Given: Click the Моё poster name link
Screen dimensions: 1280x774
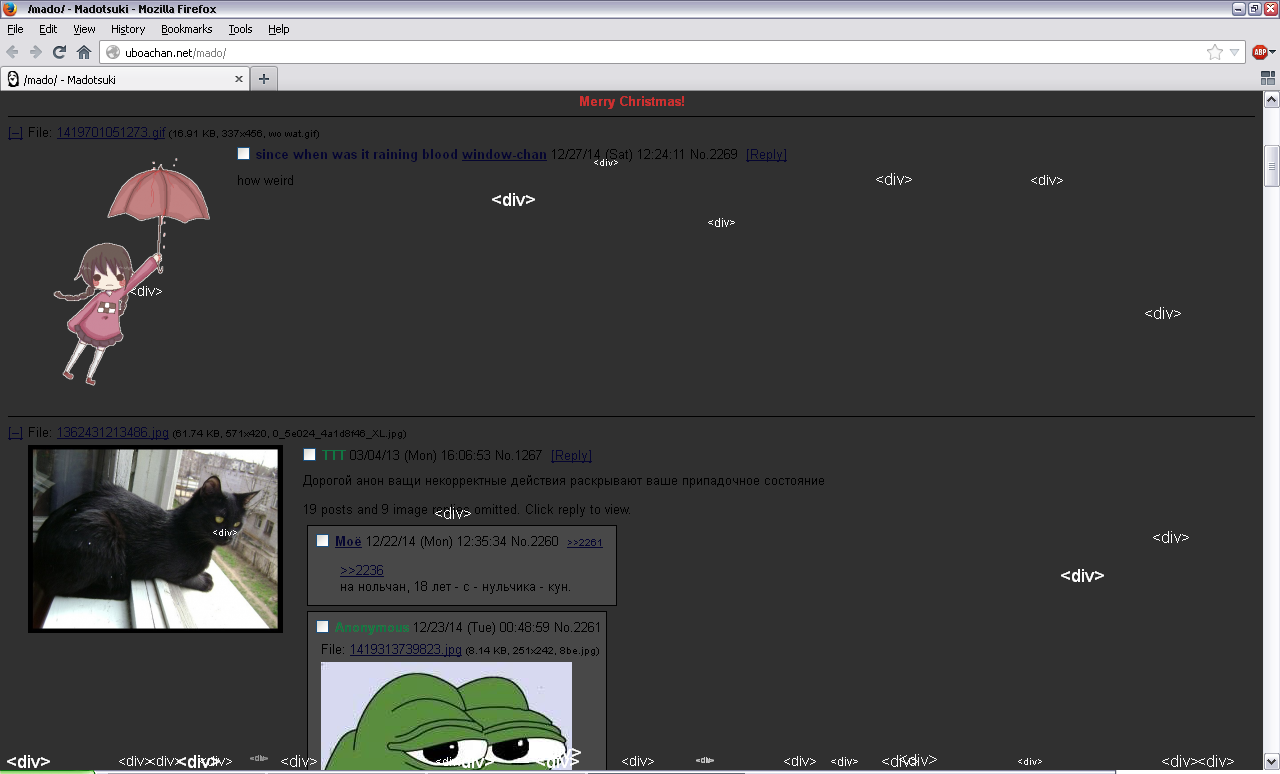Looking at the screenshot, I should [x=348, y=542].
